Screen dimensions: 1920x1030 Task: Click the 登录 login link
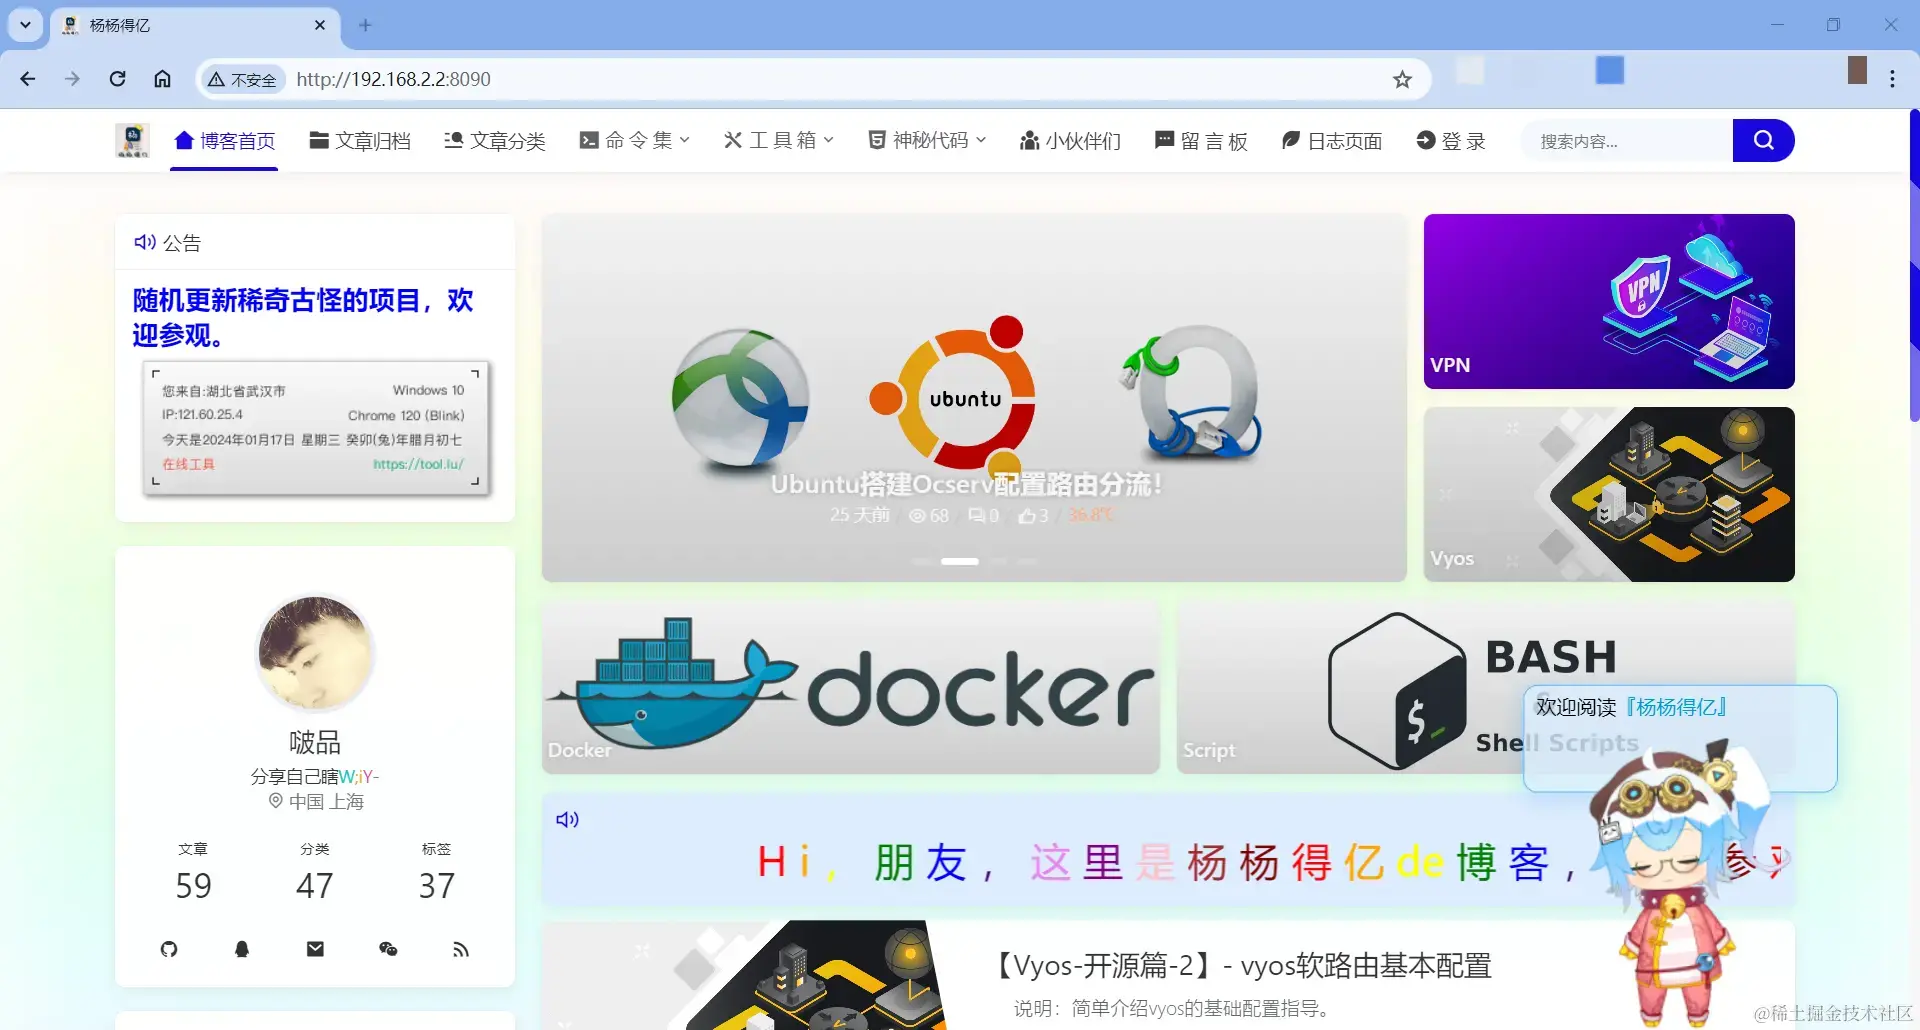point(1451,141)
